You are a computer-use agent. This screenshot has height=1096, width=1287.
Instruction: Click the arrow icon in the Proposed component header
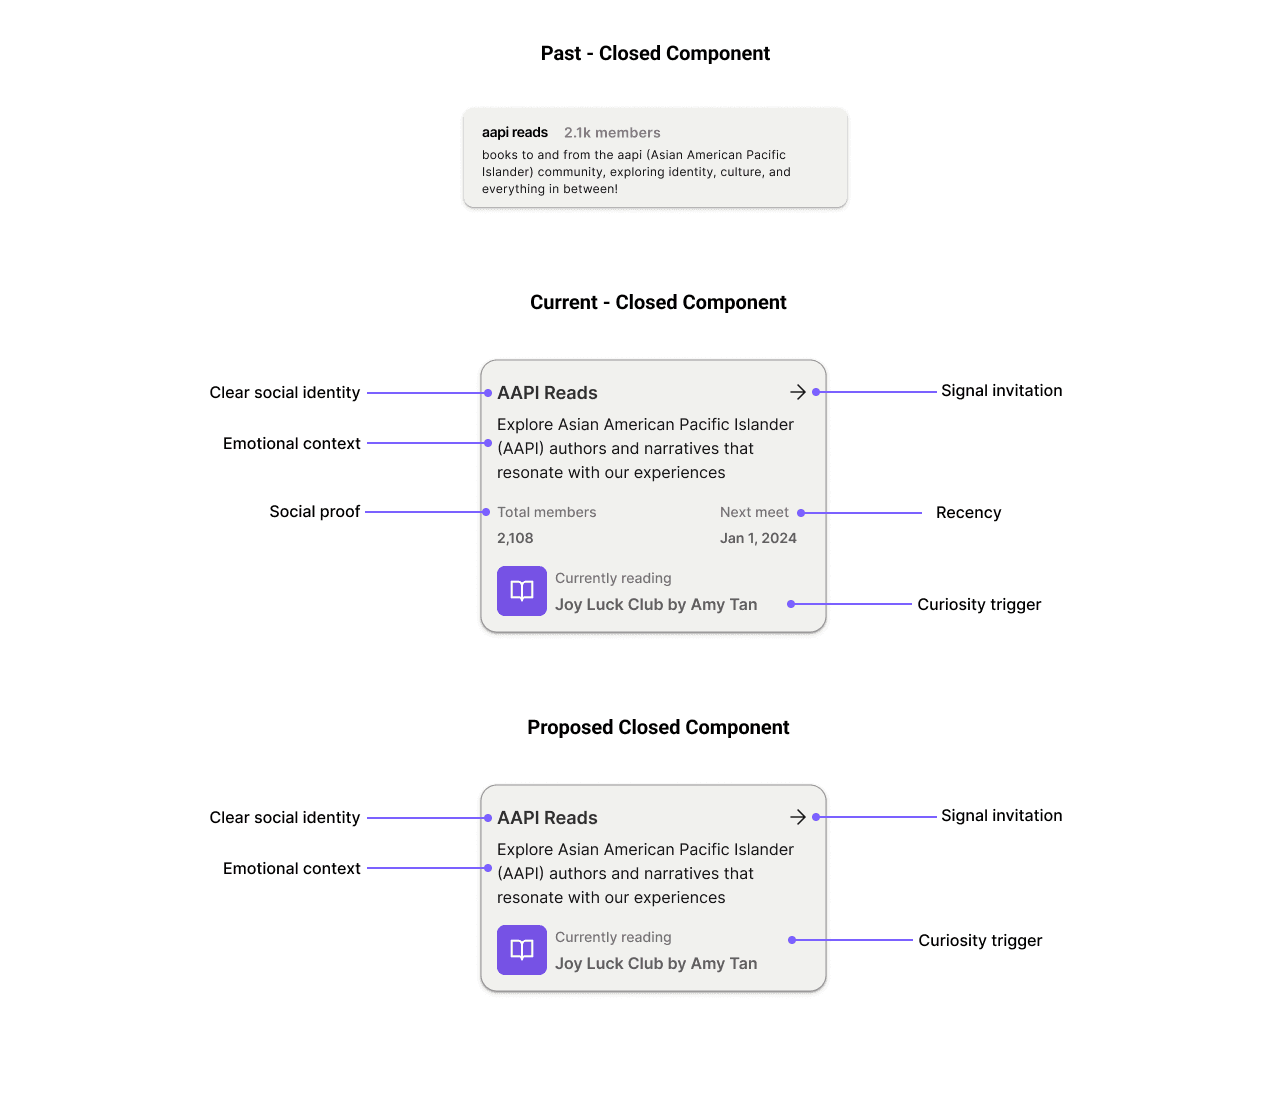(798, 817)
